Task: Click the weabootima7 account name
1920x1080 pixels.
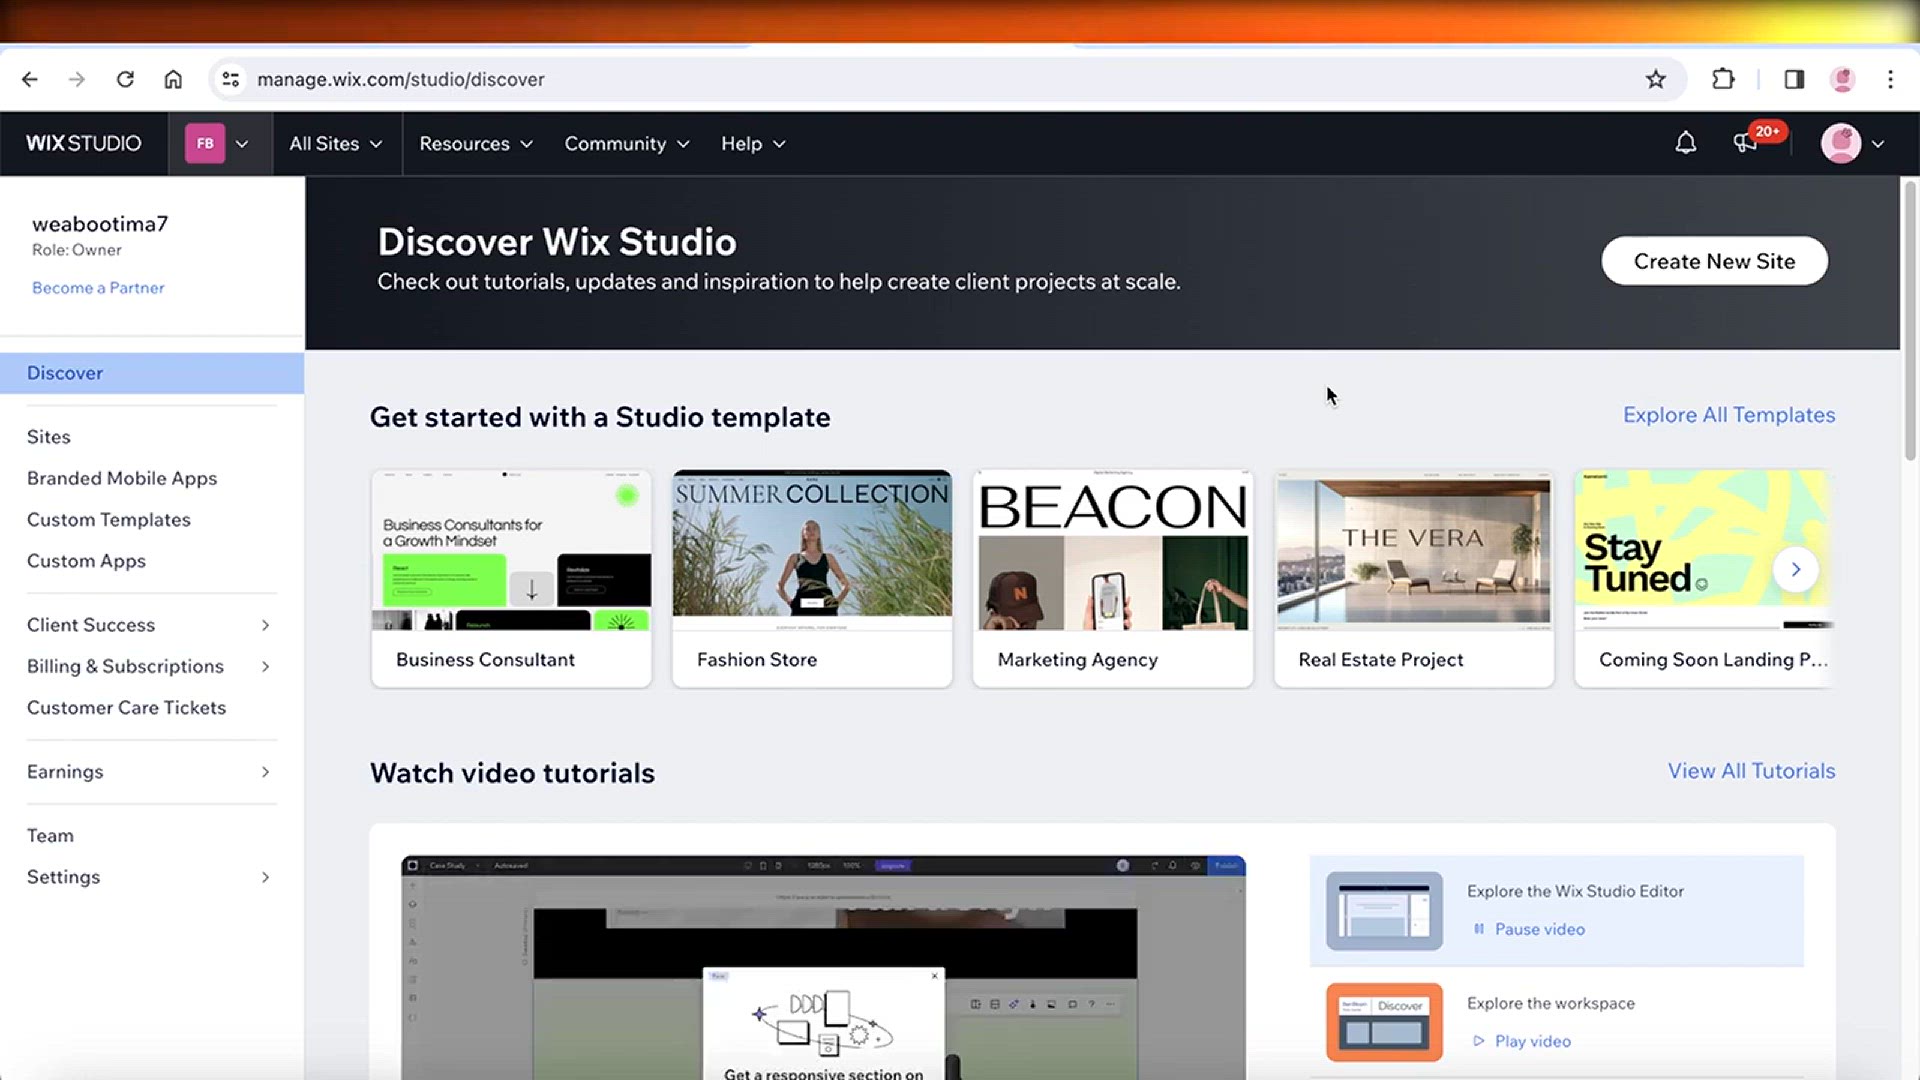Action: [100, 224]
